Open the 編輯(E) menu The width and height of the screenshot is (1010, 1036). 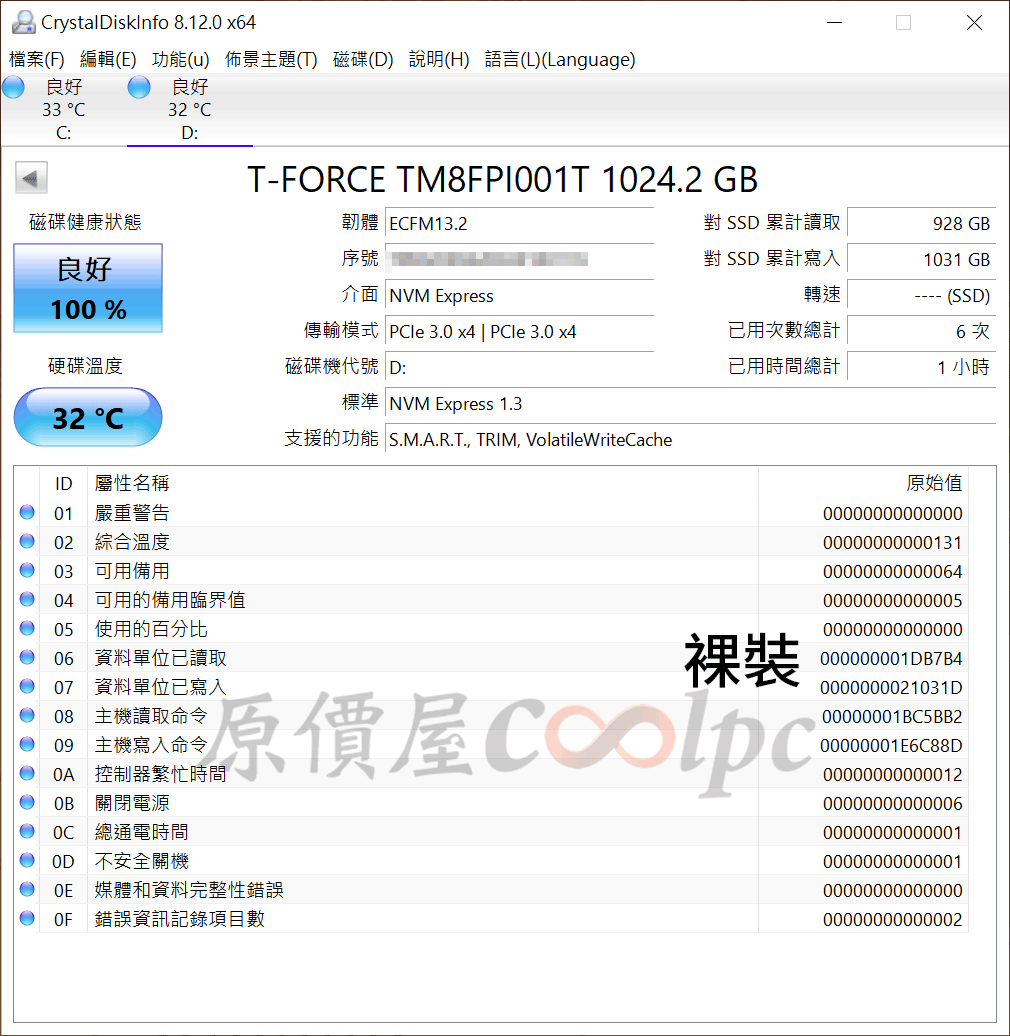click(x=108, y=59)
